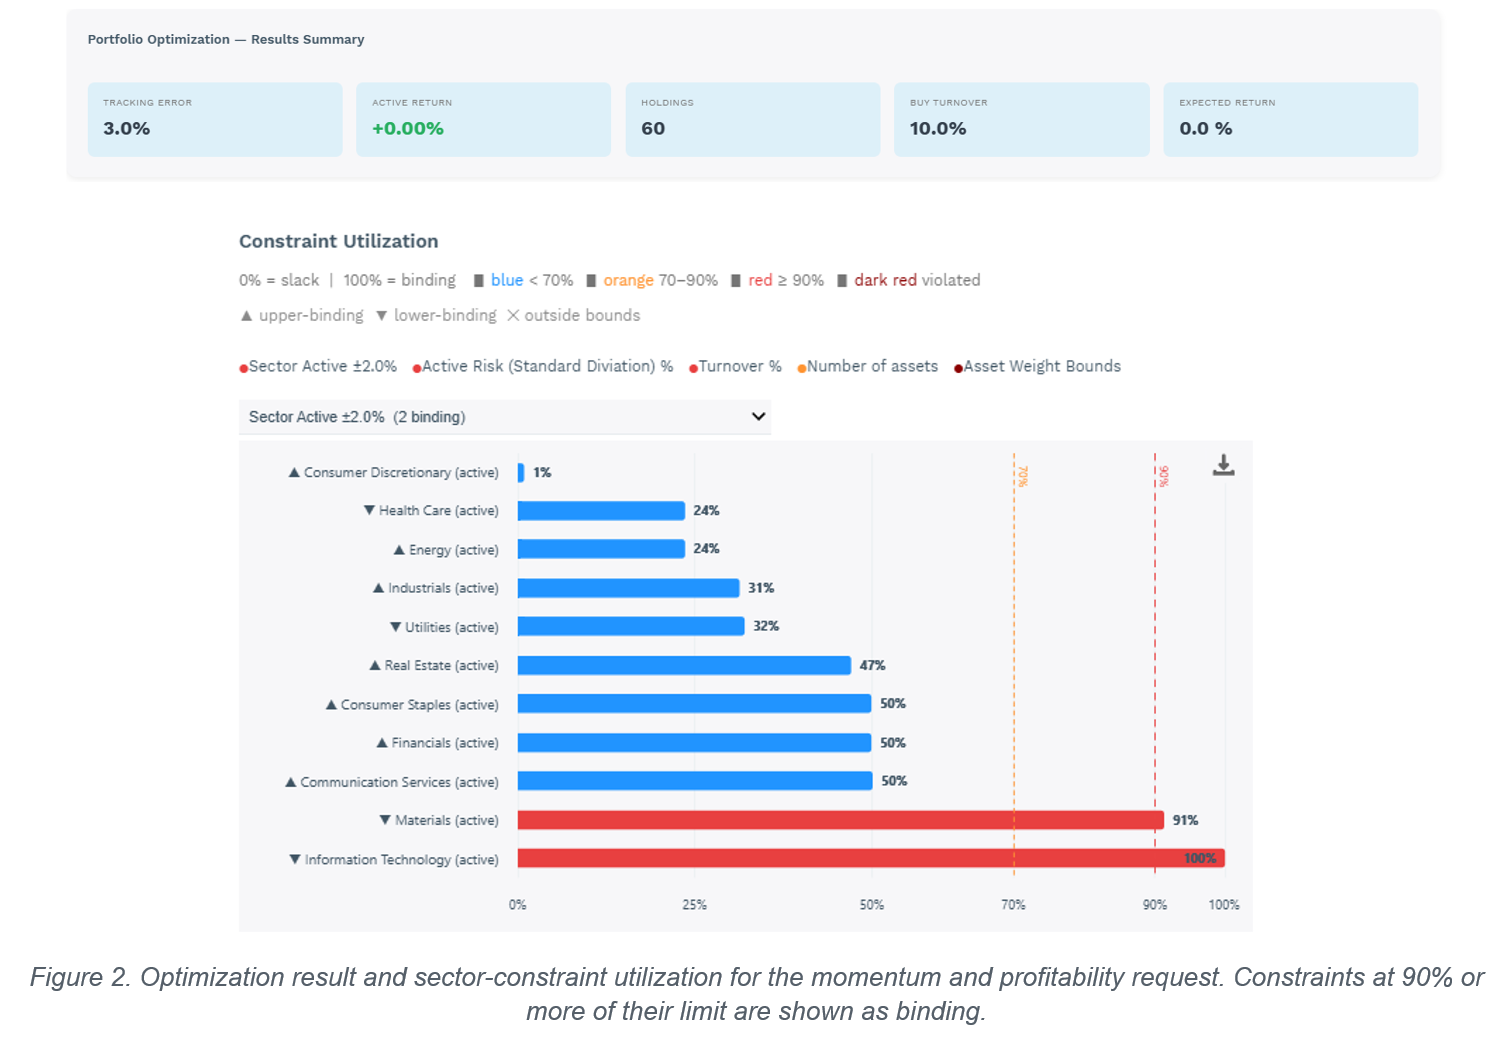The width and height of the screenshot is (1511, 1038).
Task: Click the blue Real Estate 47% bar
Action: (x=684, y=665)
